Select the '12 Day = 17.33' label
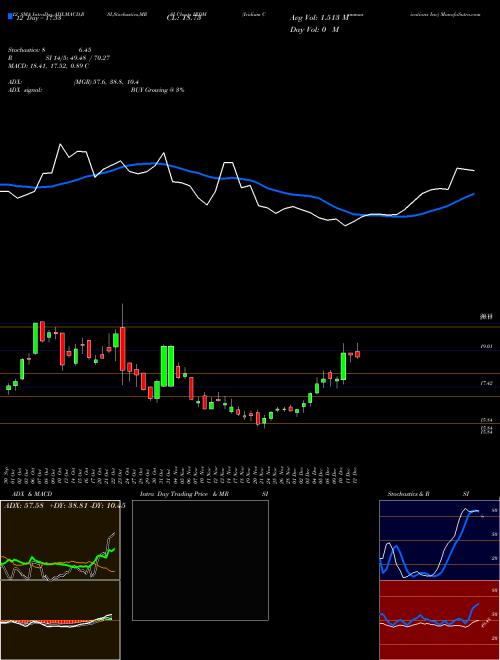 click(x=38, y=18)
